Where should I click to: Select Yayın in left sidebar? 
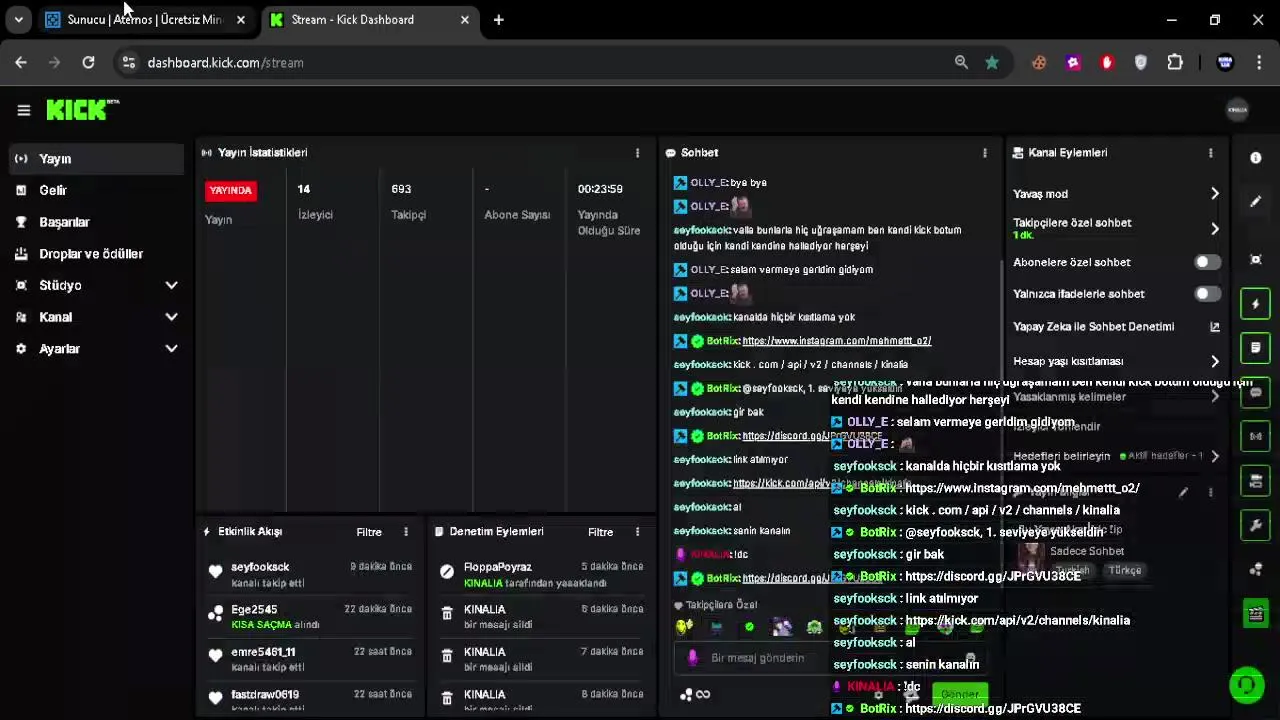96,159
